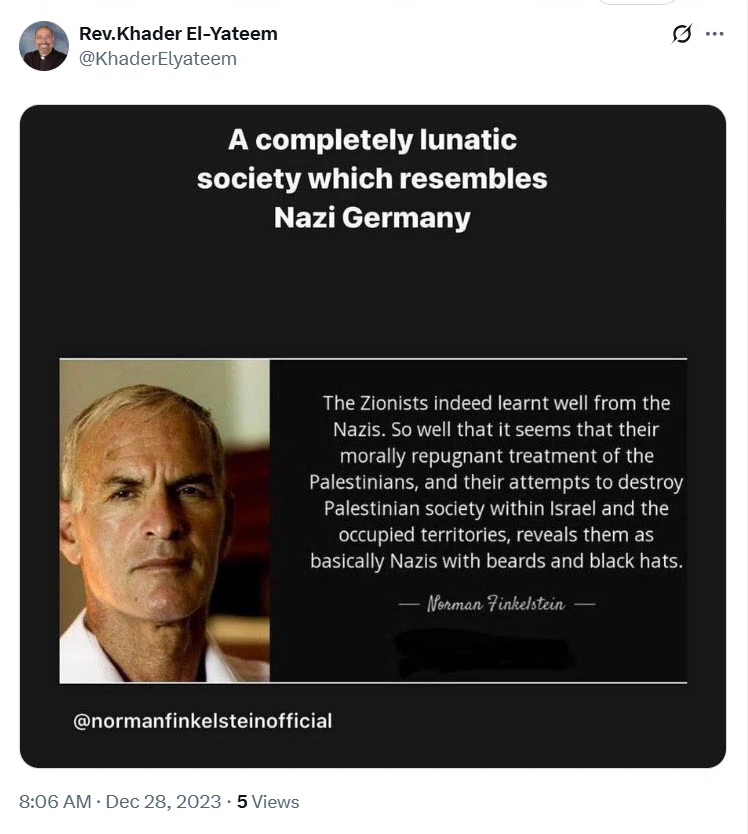Click the word 'Nazi Germany' in headline

[x=372, y=218]
